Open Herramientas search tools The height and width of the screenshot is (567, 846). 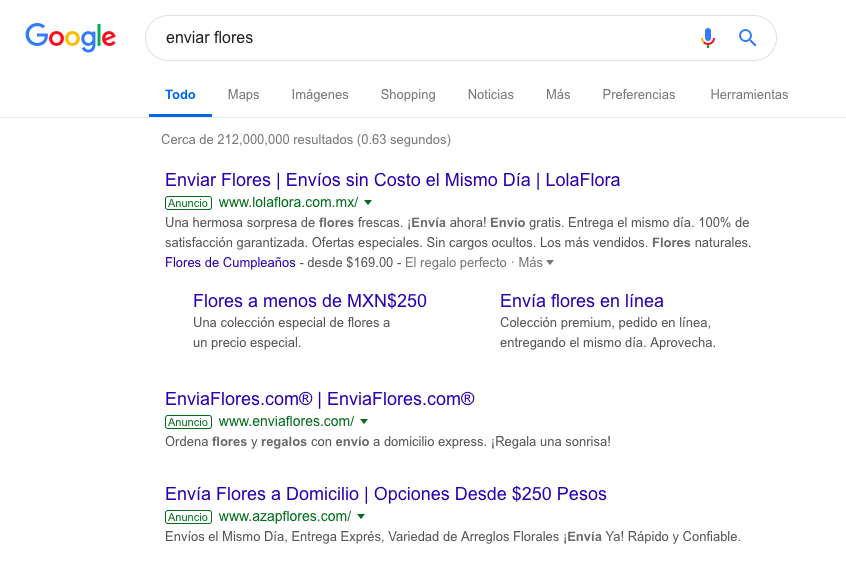click(749, 95)
